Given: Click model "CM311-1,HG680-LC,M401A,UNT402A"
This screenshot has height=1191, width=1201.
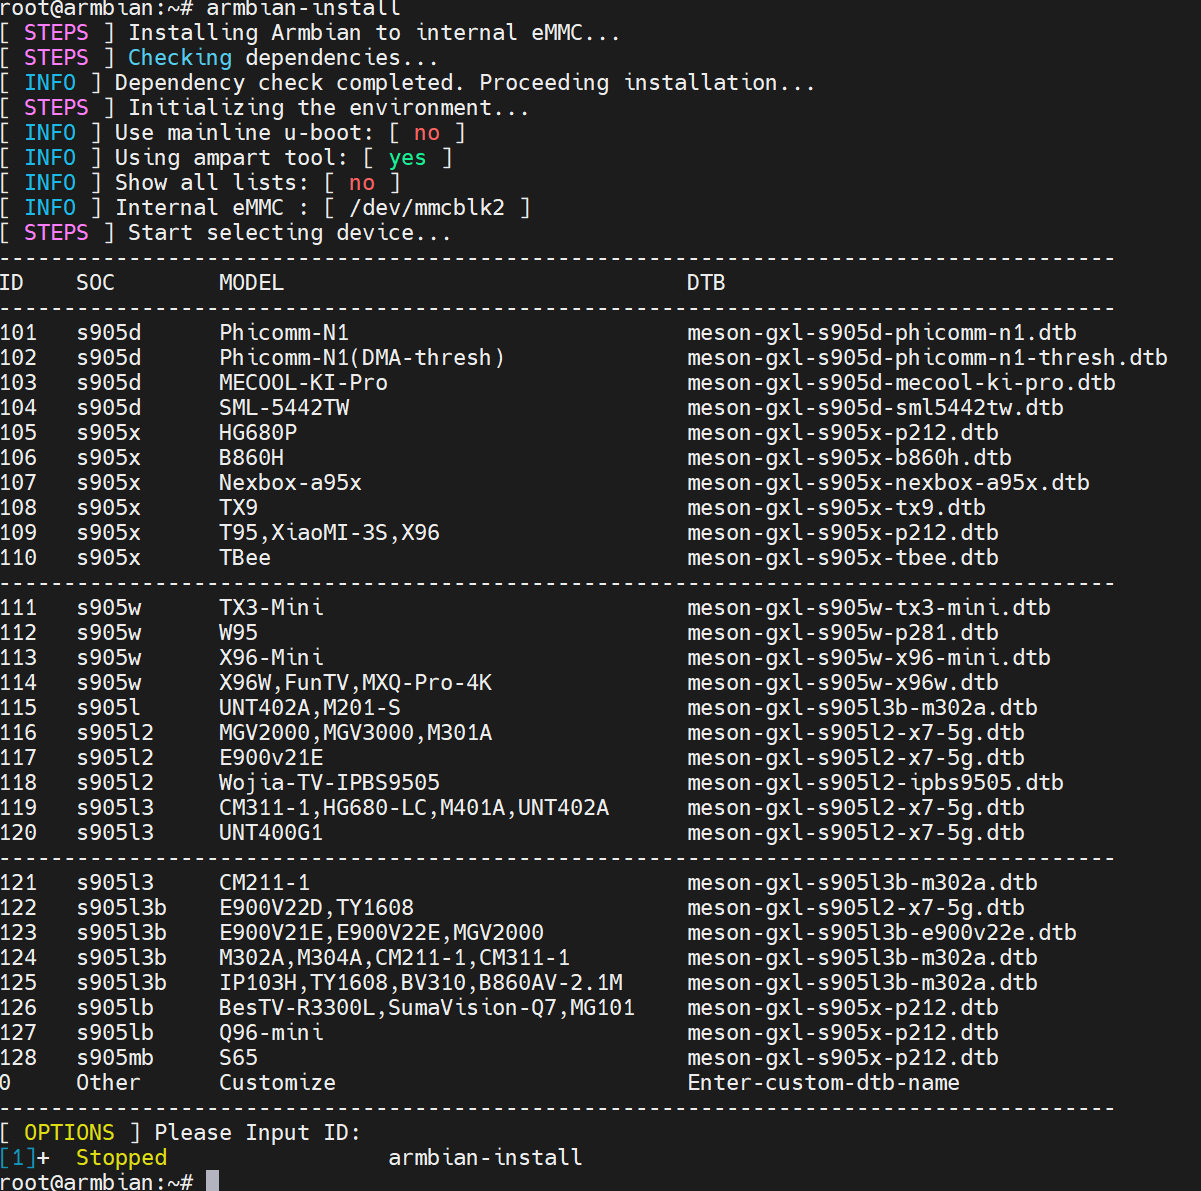Looking at the screenshot, I should 414,808.
